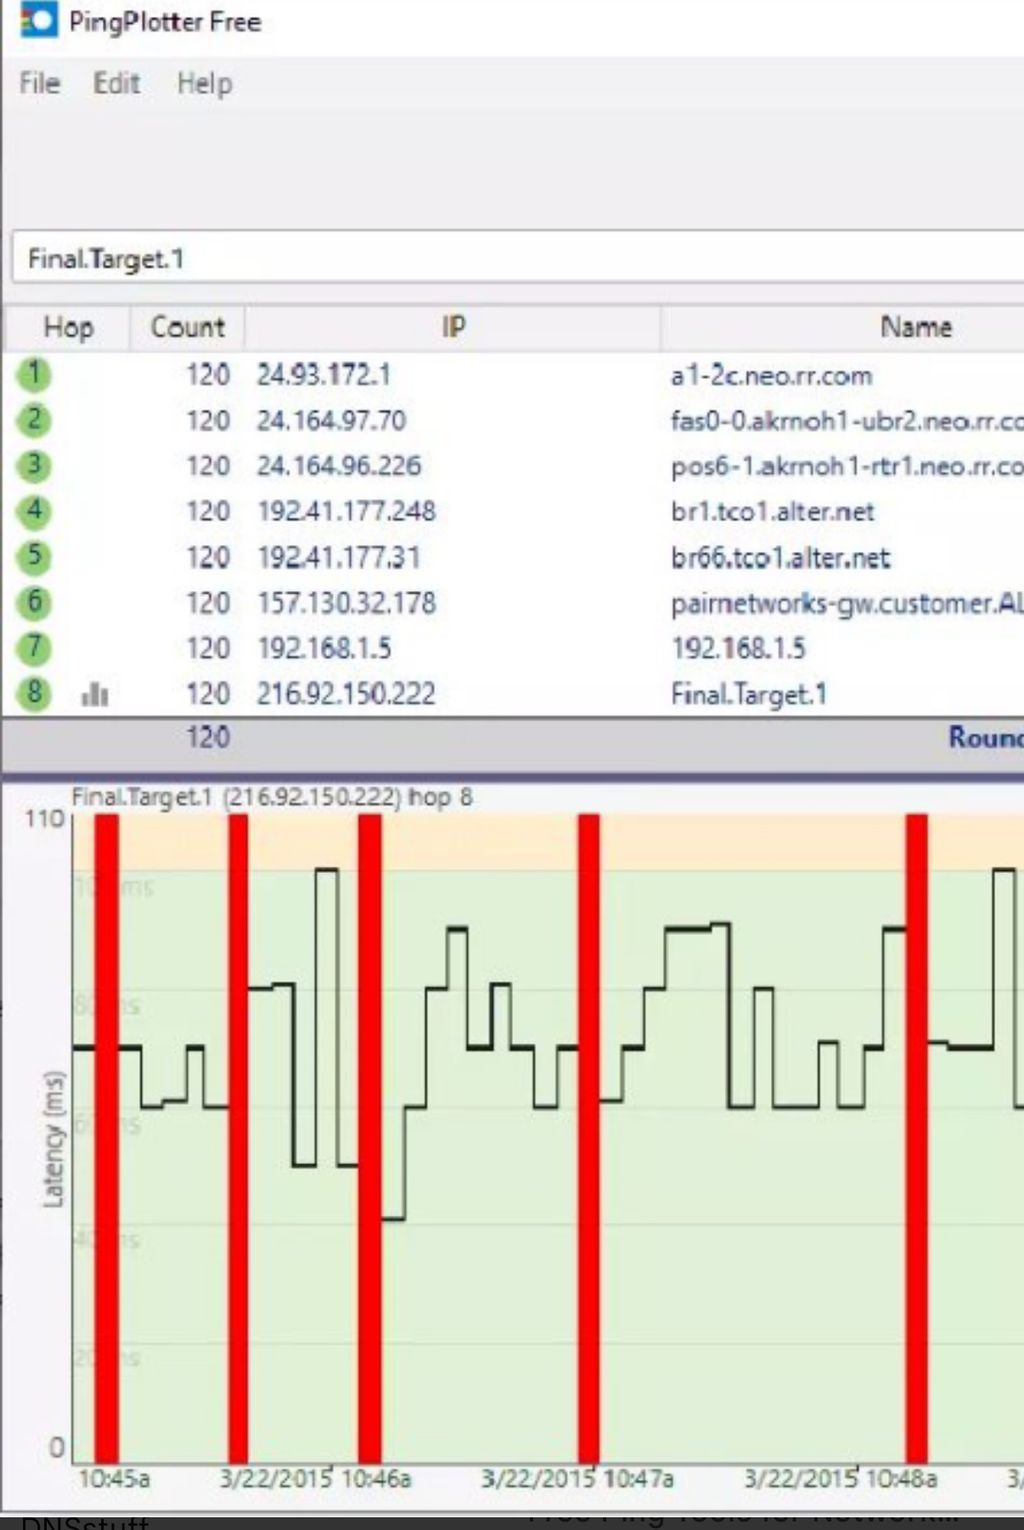This screenshot has height=1530, width=1024.
Task: Select the hop 3 green circle icon
Action: [34, 465]
